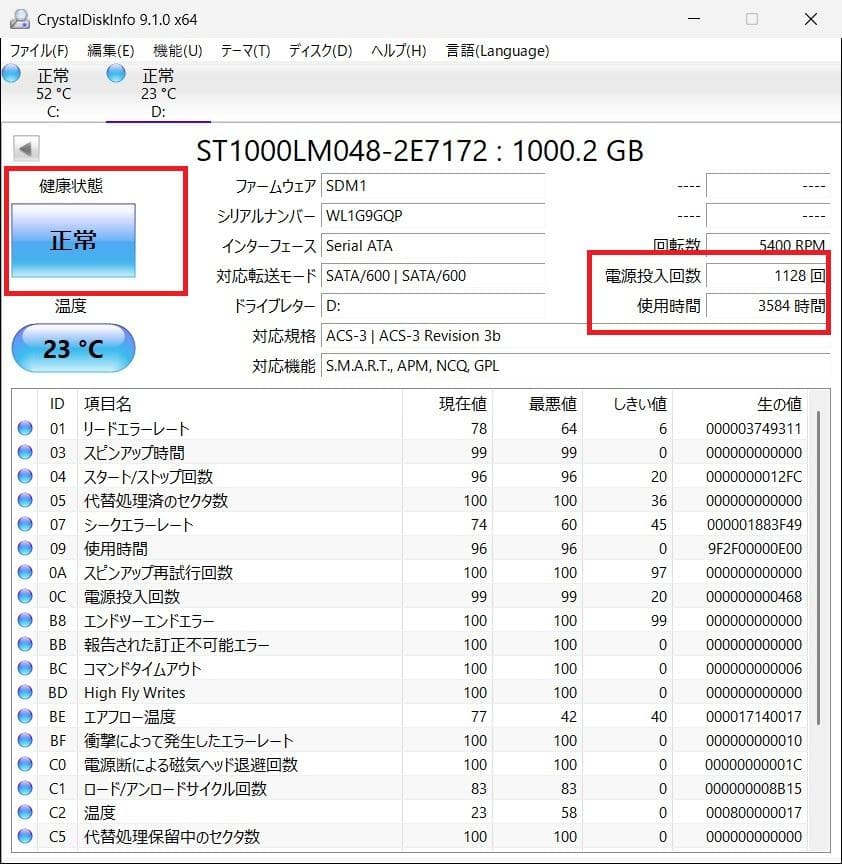Image resolution: width=842 pixels, height=864 pixels.
Task: Click status orb of row BB 報告された訂正不可能エラー
Action: pyautogui.click(x=25, y=644)
